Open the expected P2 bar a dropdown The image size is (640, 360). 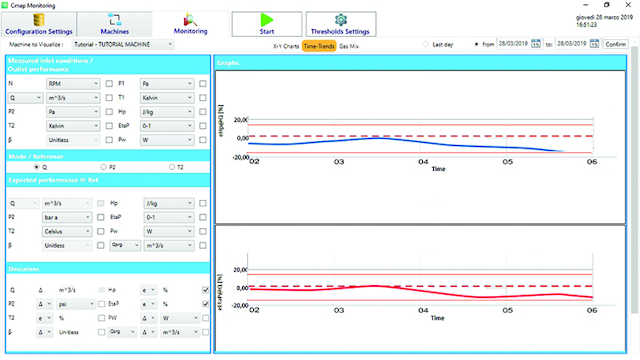(67, 218)
